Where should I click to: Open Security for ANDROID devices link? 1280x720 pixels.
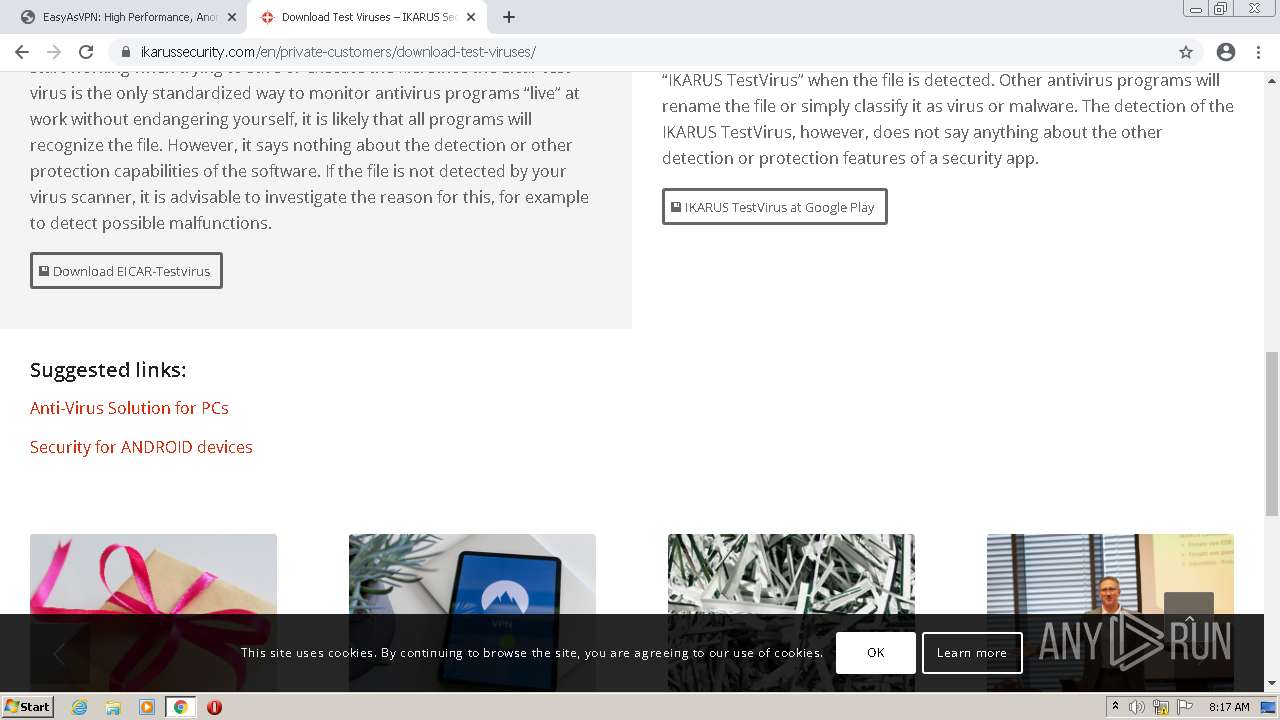point(141,447)
